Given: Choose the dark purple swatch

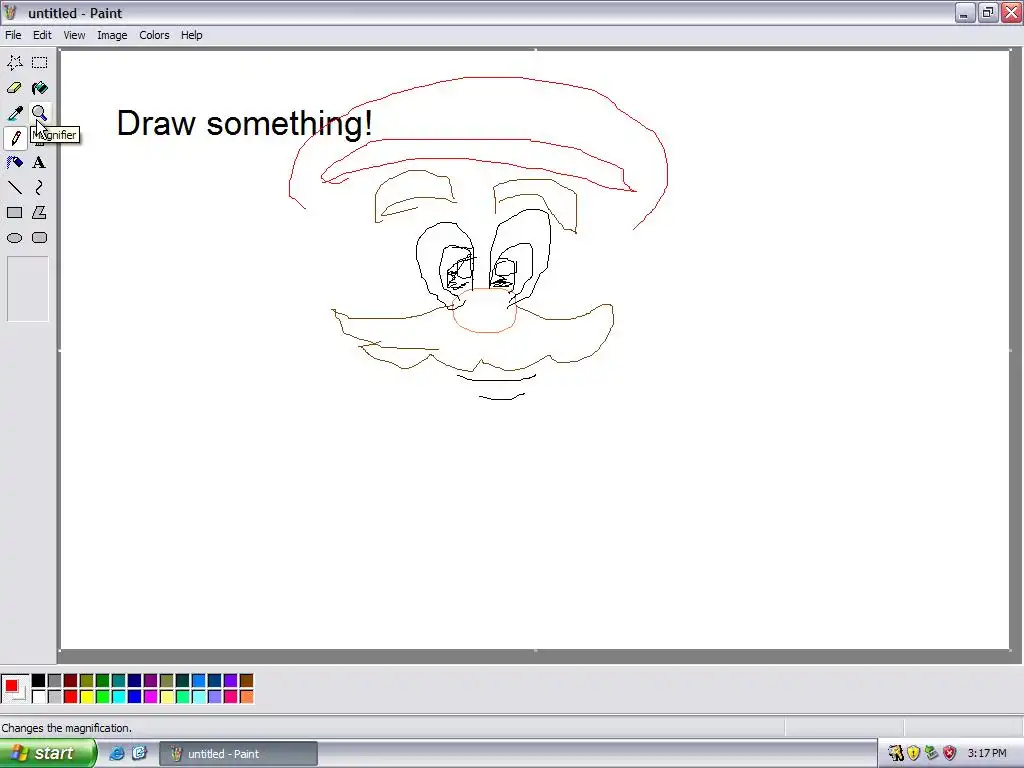Looking at the screenshot, I should [151, 681].
